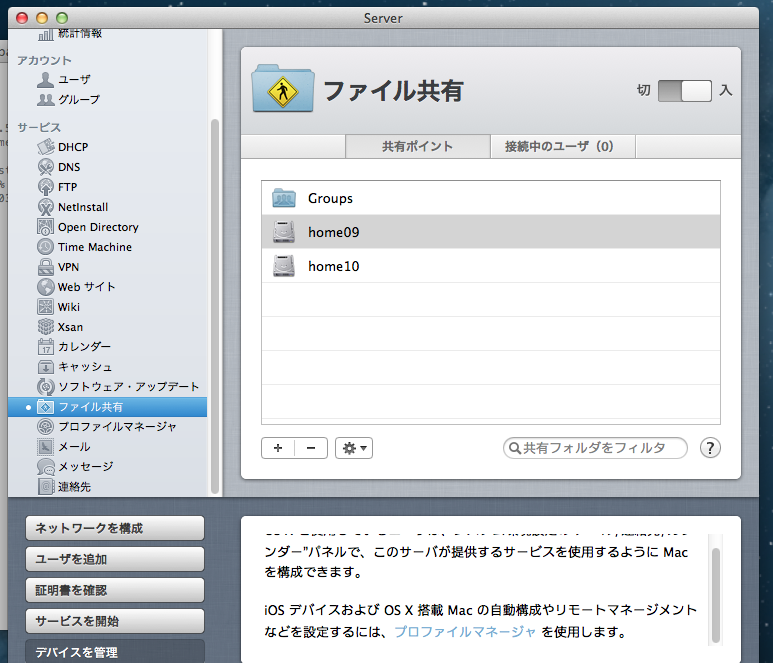Add a share point with plus button
Image resolution: width=773 pixels, height=663 pixels.
coord(278,448)
